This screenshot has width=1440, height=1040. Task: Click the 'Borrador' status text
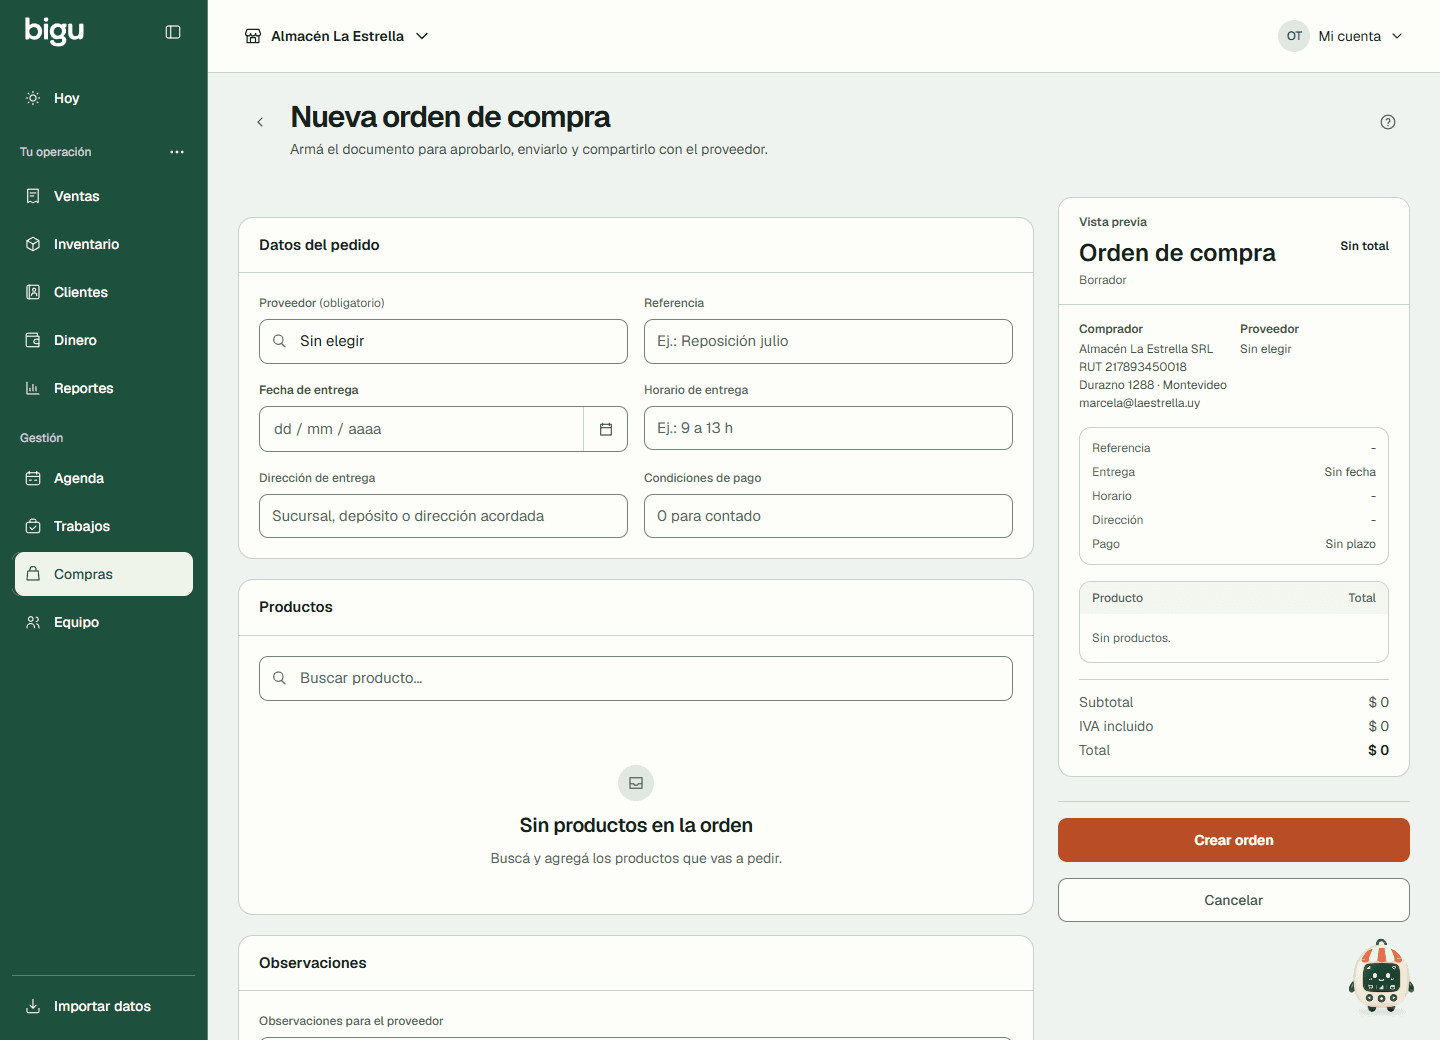coord(1103,280)
